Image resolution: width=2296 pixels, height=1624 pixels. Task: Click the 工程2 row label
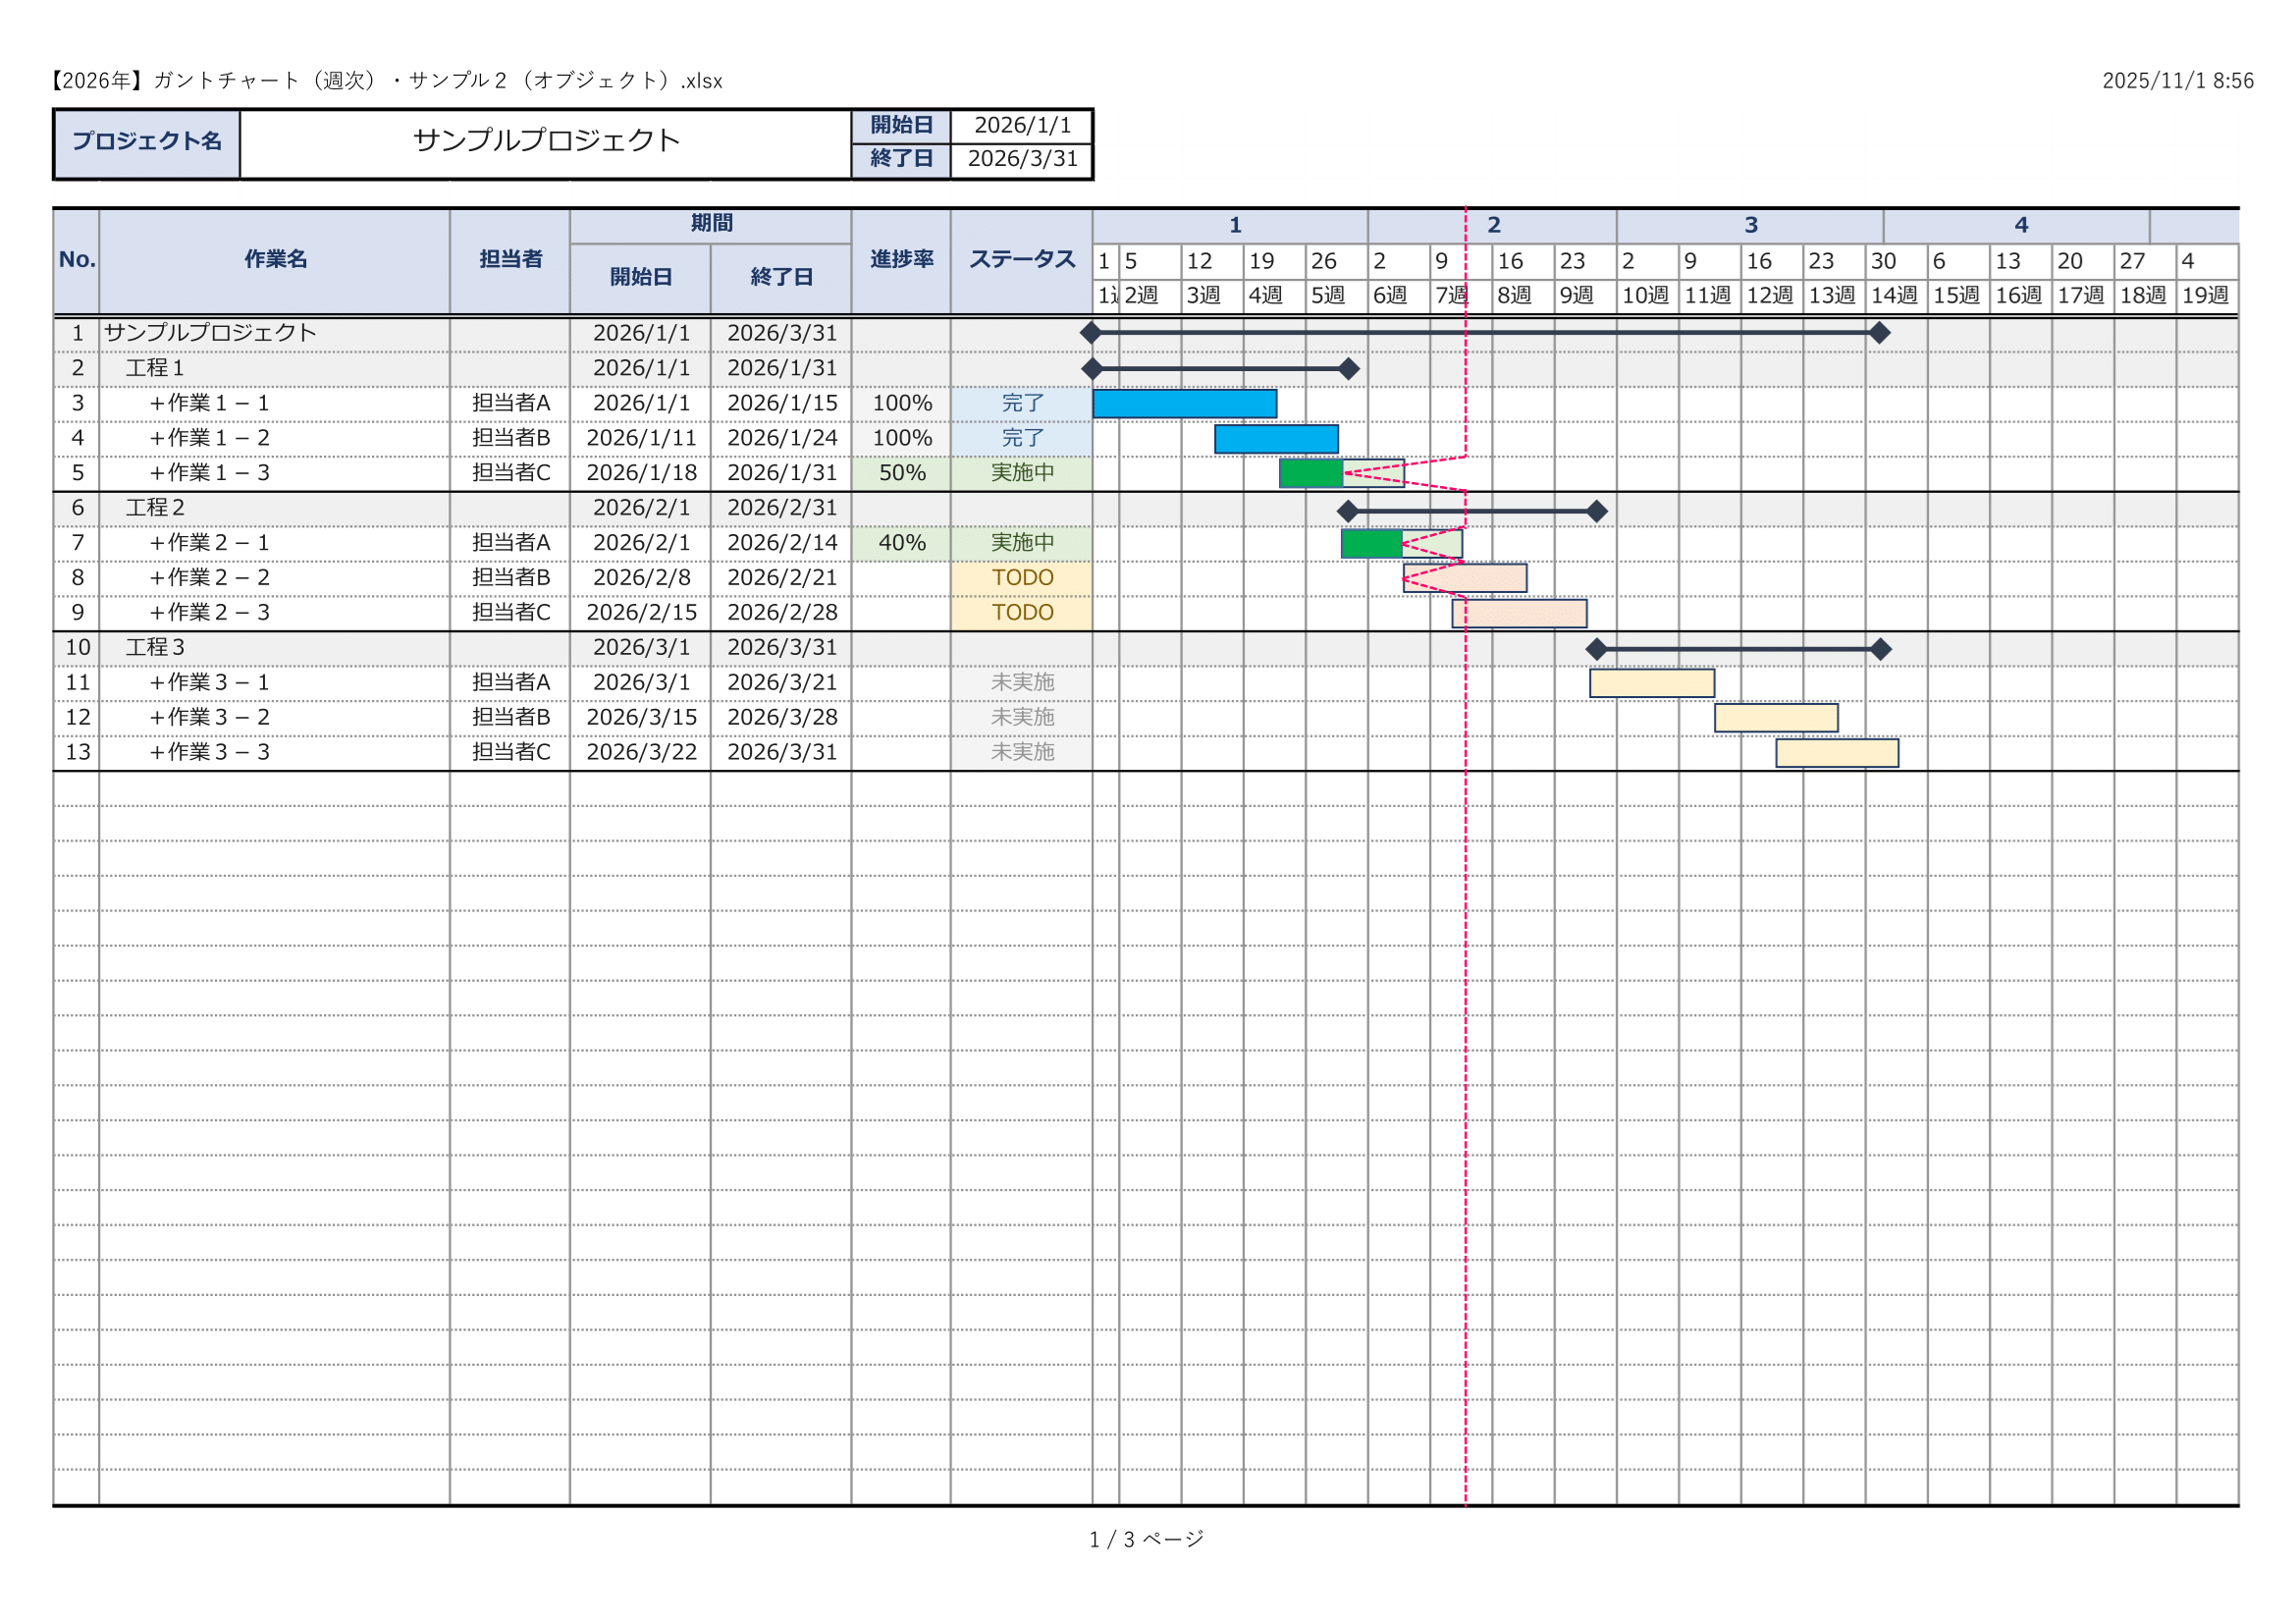pyautogui.click(x=155, y=508)
